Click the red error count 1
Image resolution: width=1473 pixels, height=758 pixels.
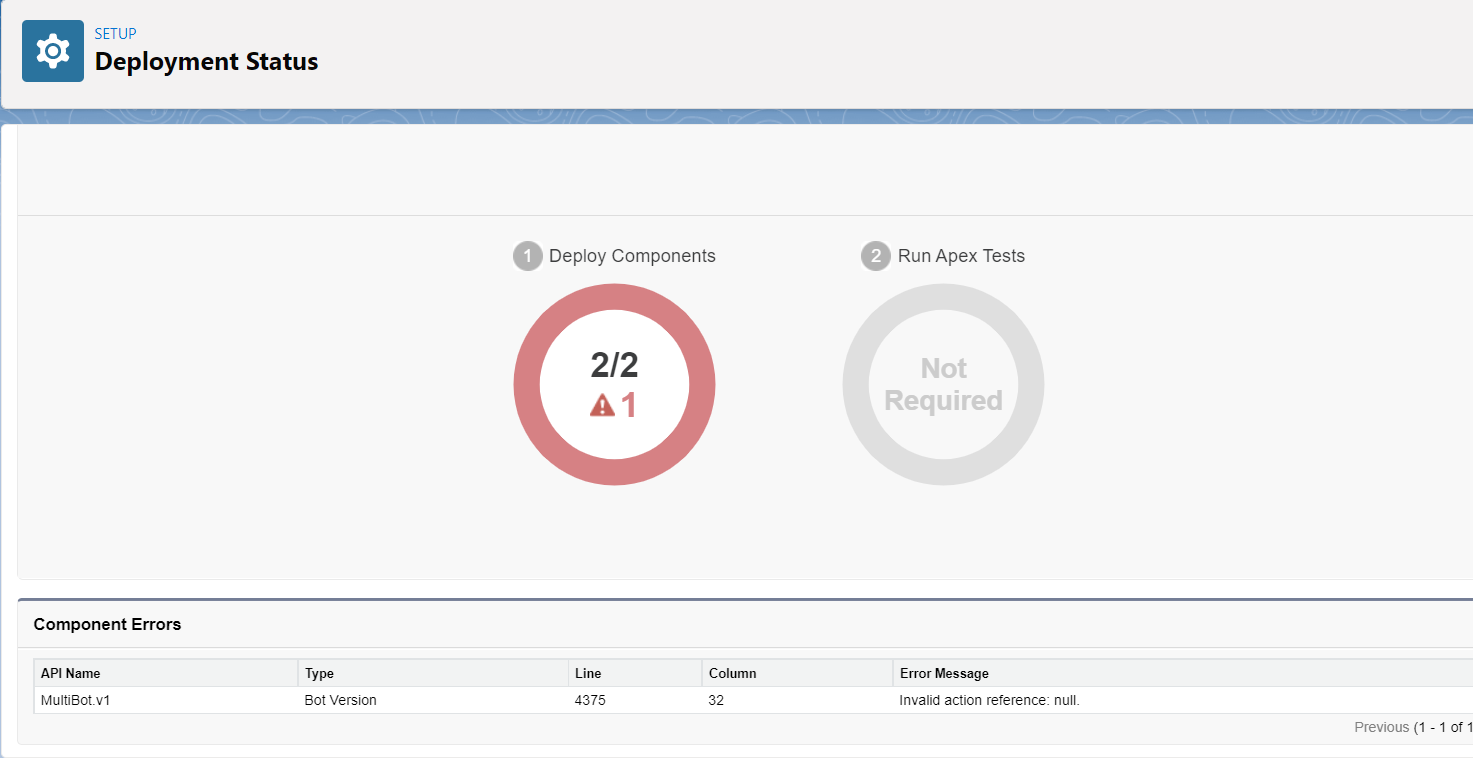629,405
